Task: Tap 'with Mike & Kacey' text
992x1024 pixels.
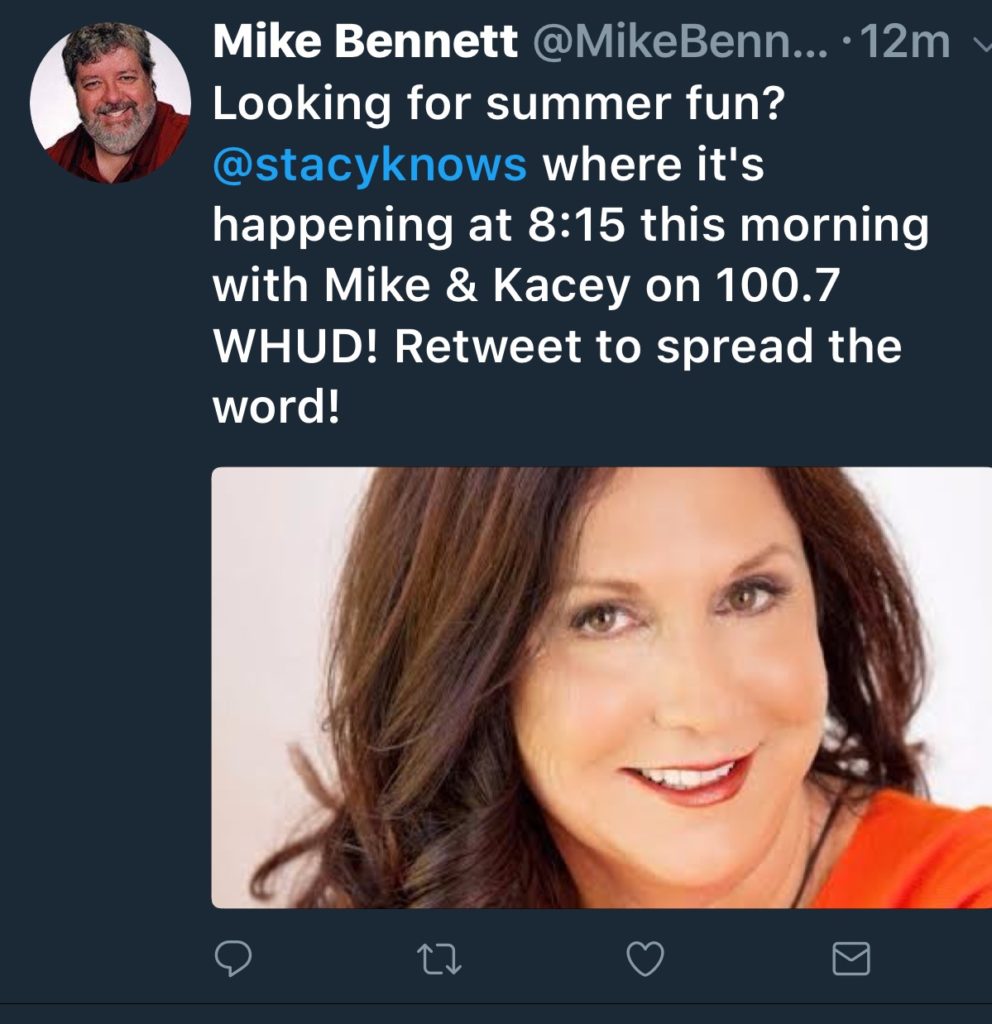Action: [x=422, y=286]
